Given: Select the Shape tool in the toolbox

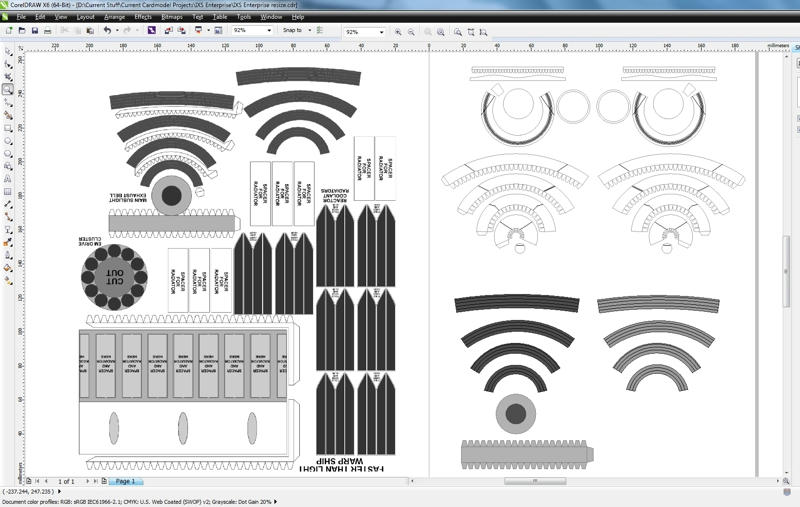Looking at the screenshot, I should pos(8,64).
